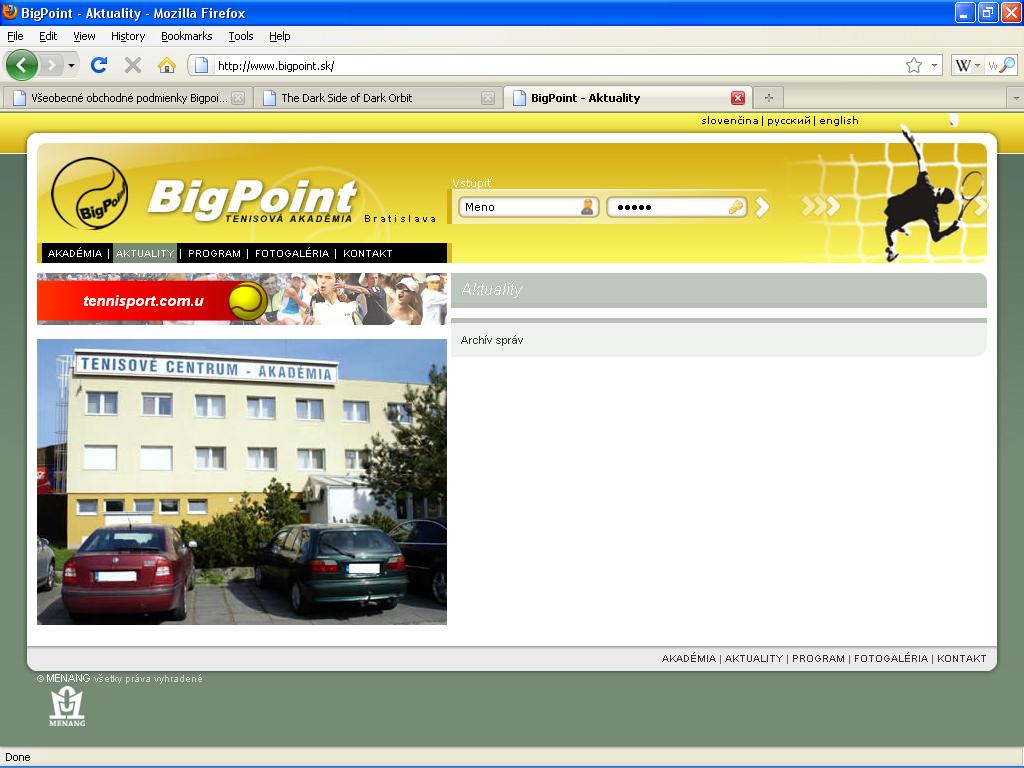Open a new tab with the plus button
Image resolution: width=1024 pixels, height=768 pixels.
tap(768, 98)
